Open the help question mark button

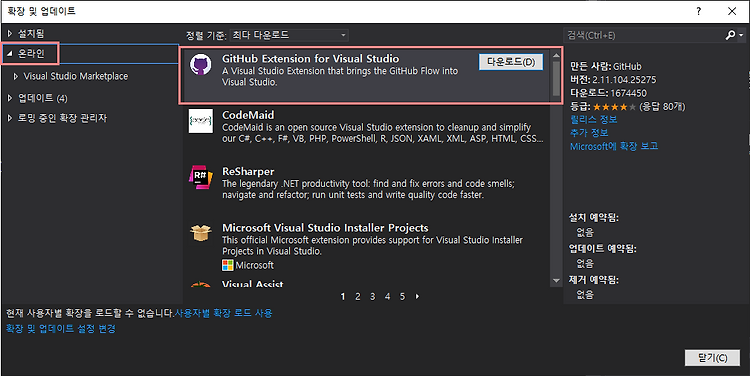(699, 11)
